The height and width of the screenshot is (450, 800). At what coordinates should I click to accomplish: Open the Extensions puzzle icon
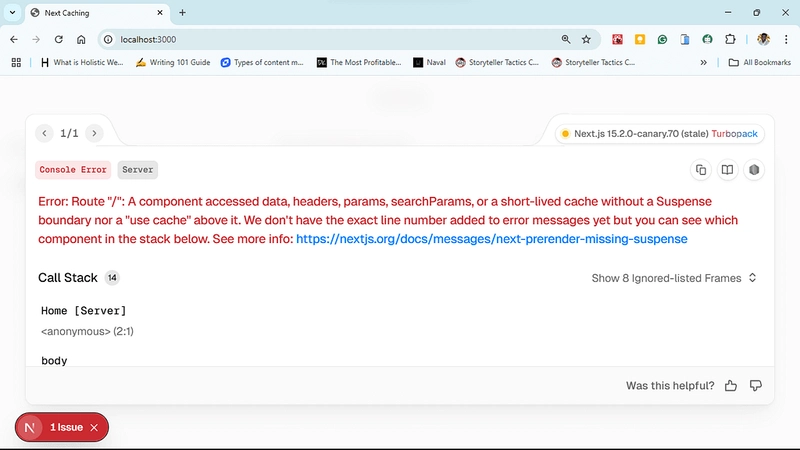click(x=730, y=39)
